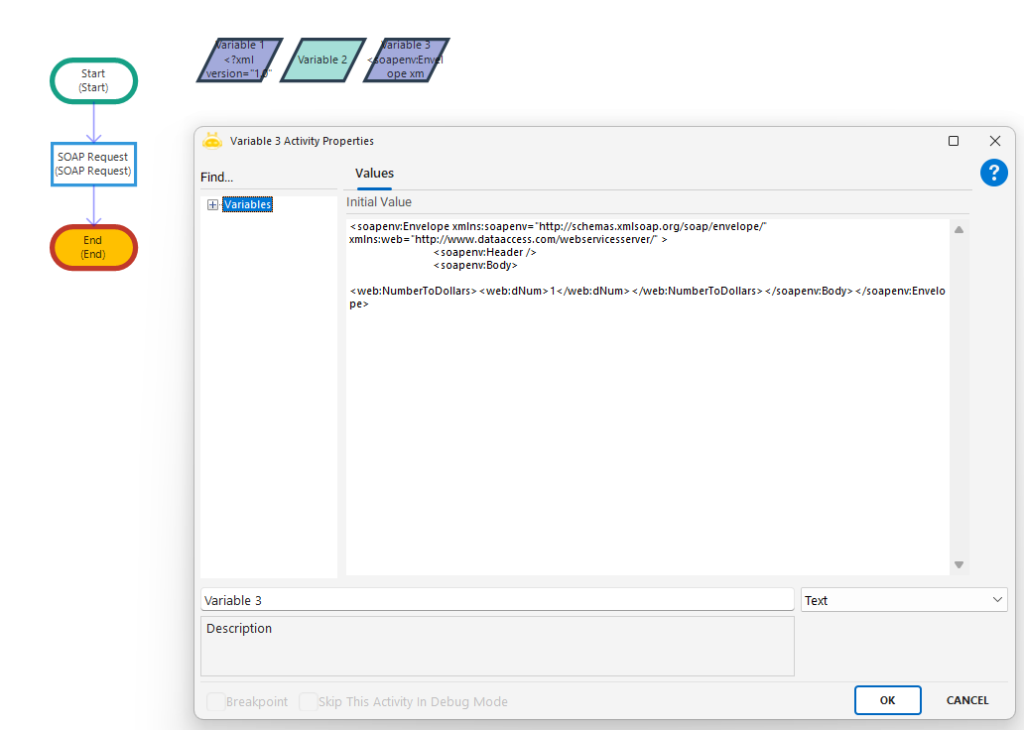The height and width of the screenshot is (730, 1024).
Task: Click the Variable 3 name input field
Action: point(496,600)
